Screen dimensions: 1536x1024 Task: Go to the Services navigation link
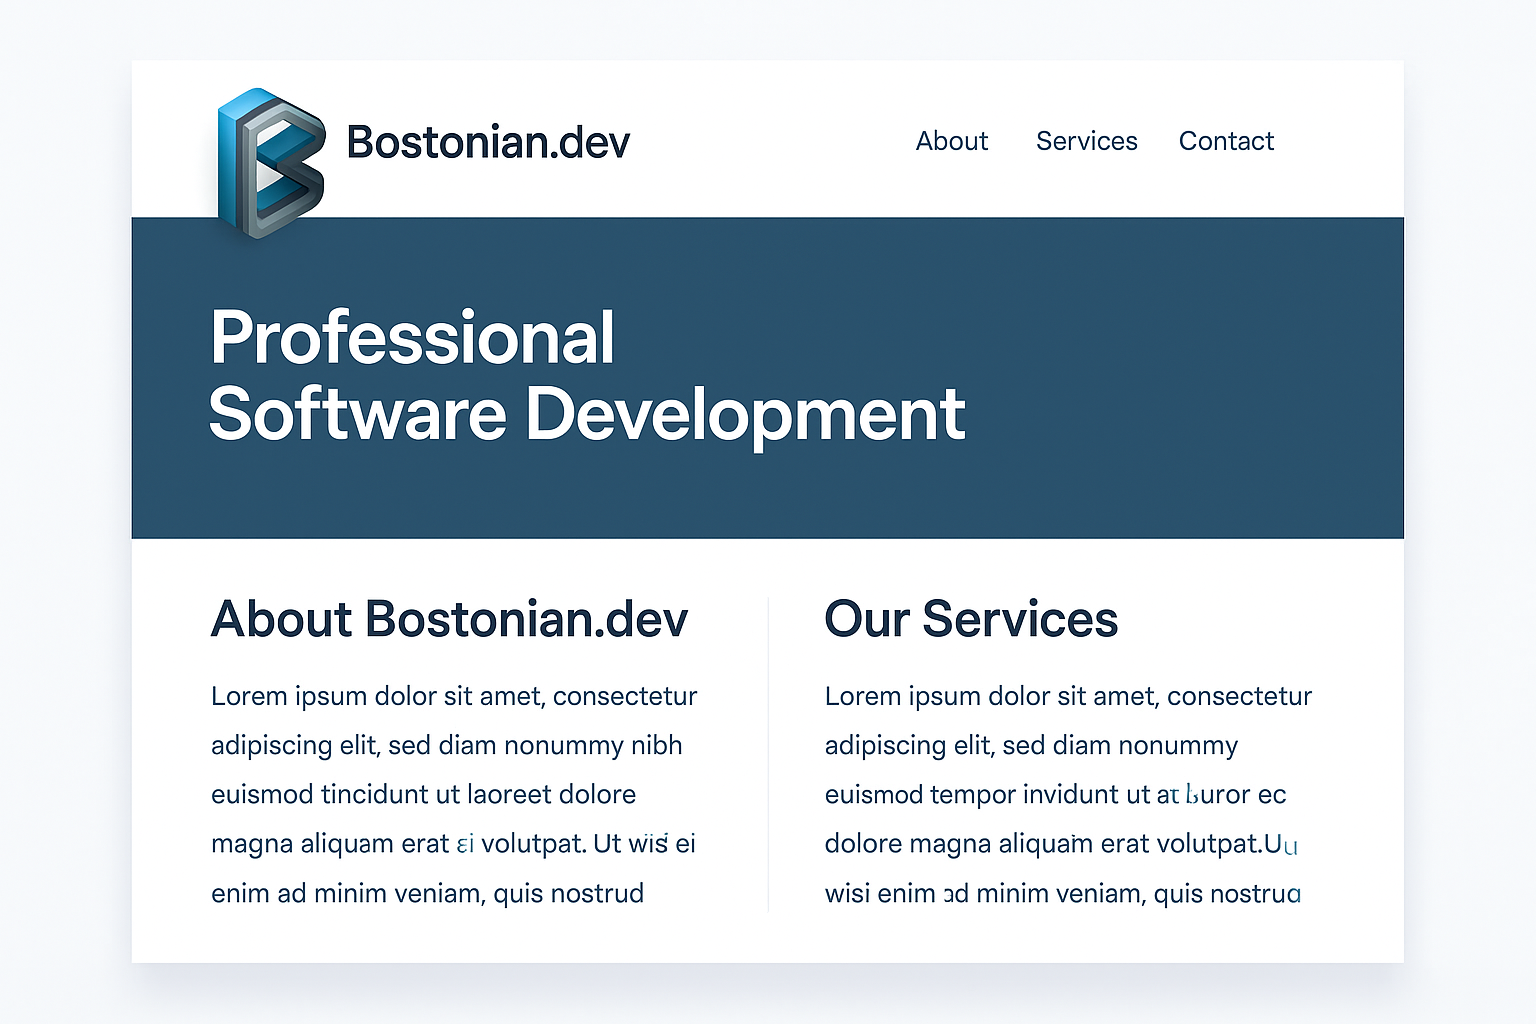pyautogui.click(x=1086, y=141)
